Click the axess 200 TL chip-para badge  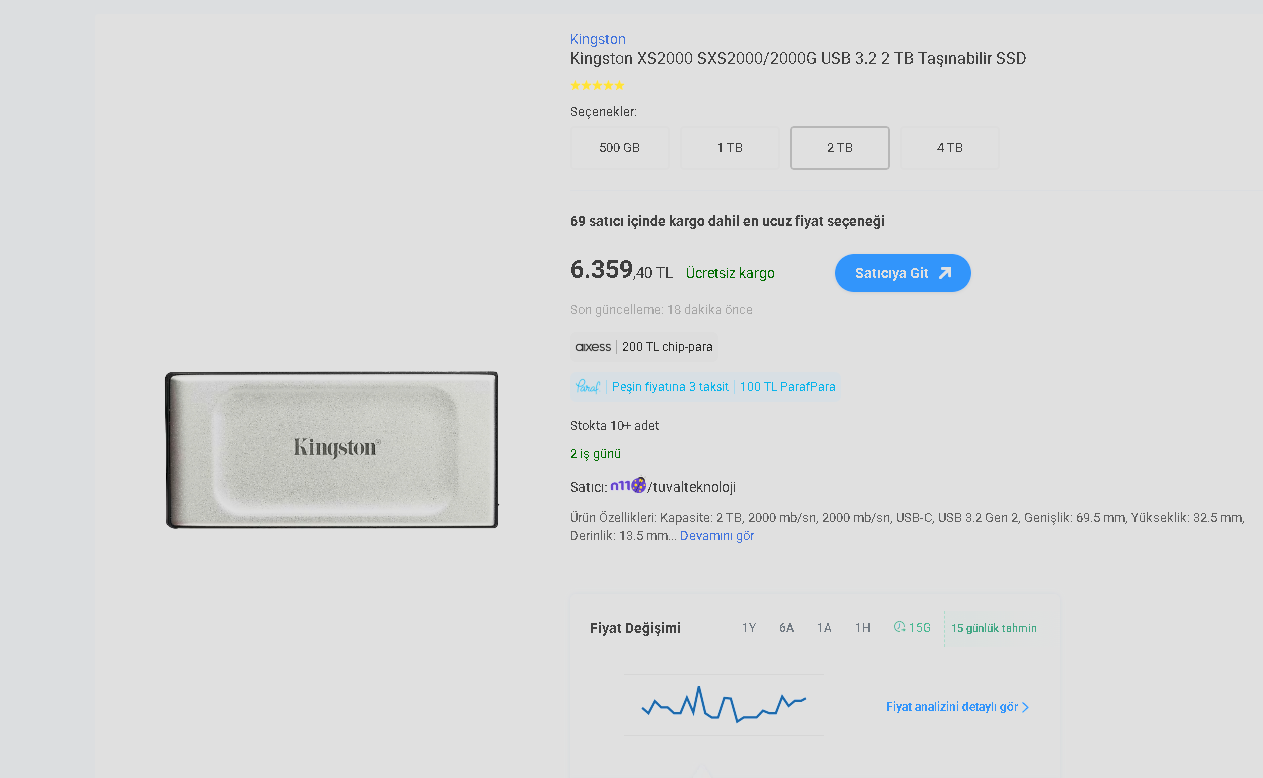pos(644,347)
